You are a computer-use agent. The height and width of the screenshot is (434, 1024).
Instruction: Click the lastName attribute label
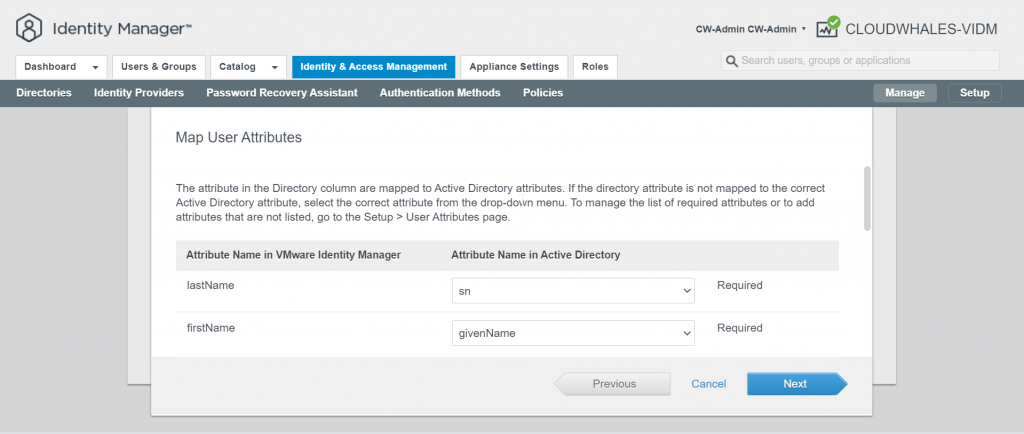[x=210, y=285]
